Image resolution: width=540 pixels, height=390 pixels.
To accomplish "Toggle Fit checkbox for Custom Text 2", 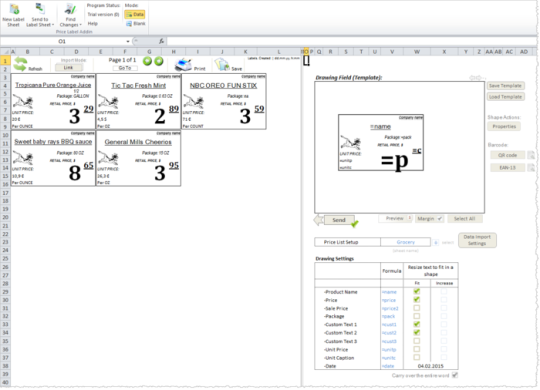I will pos(417,332).
